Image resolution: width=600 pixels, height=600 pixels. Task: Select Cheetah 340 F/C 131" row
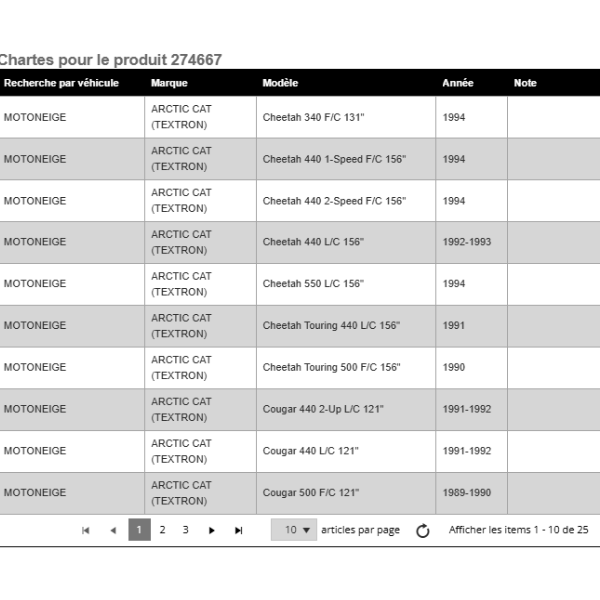coord(300,117)
